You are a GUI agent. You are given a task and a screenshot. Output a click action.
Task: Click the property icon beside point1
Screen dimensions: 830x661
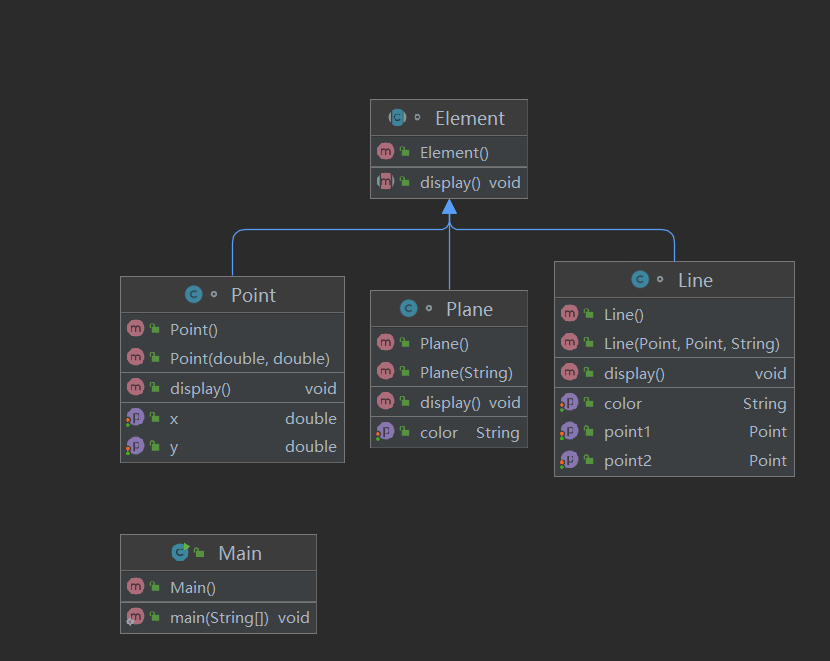[569, 431]
